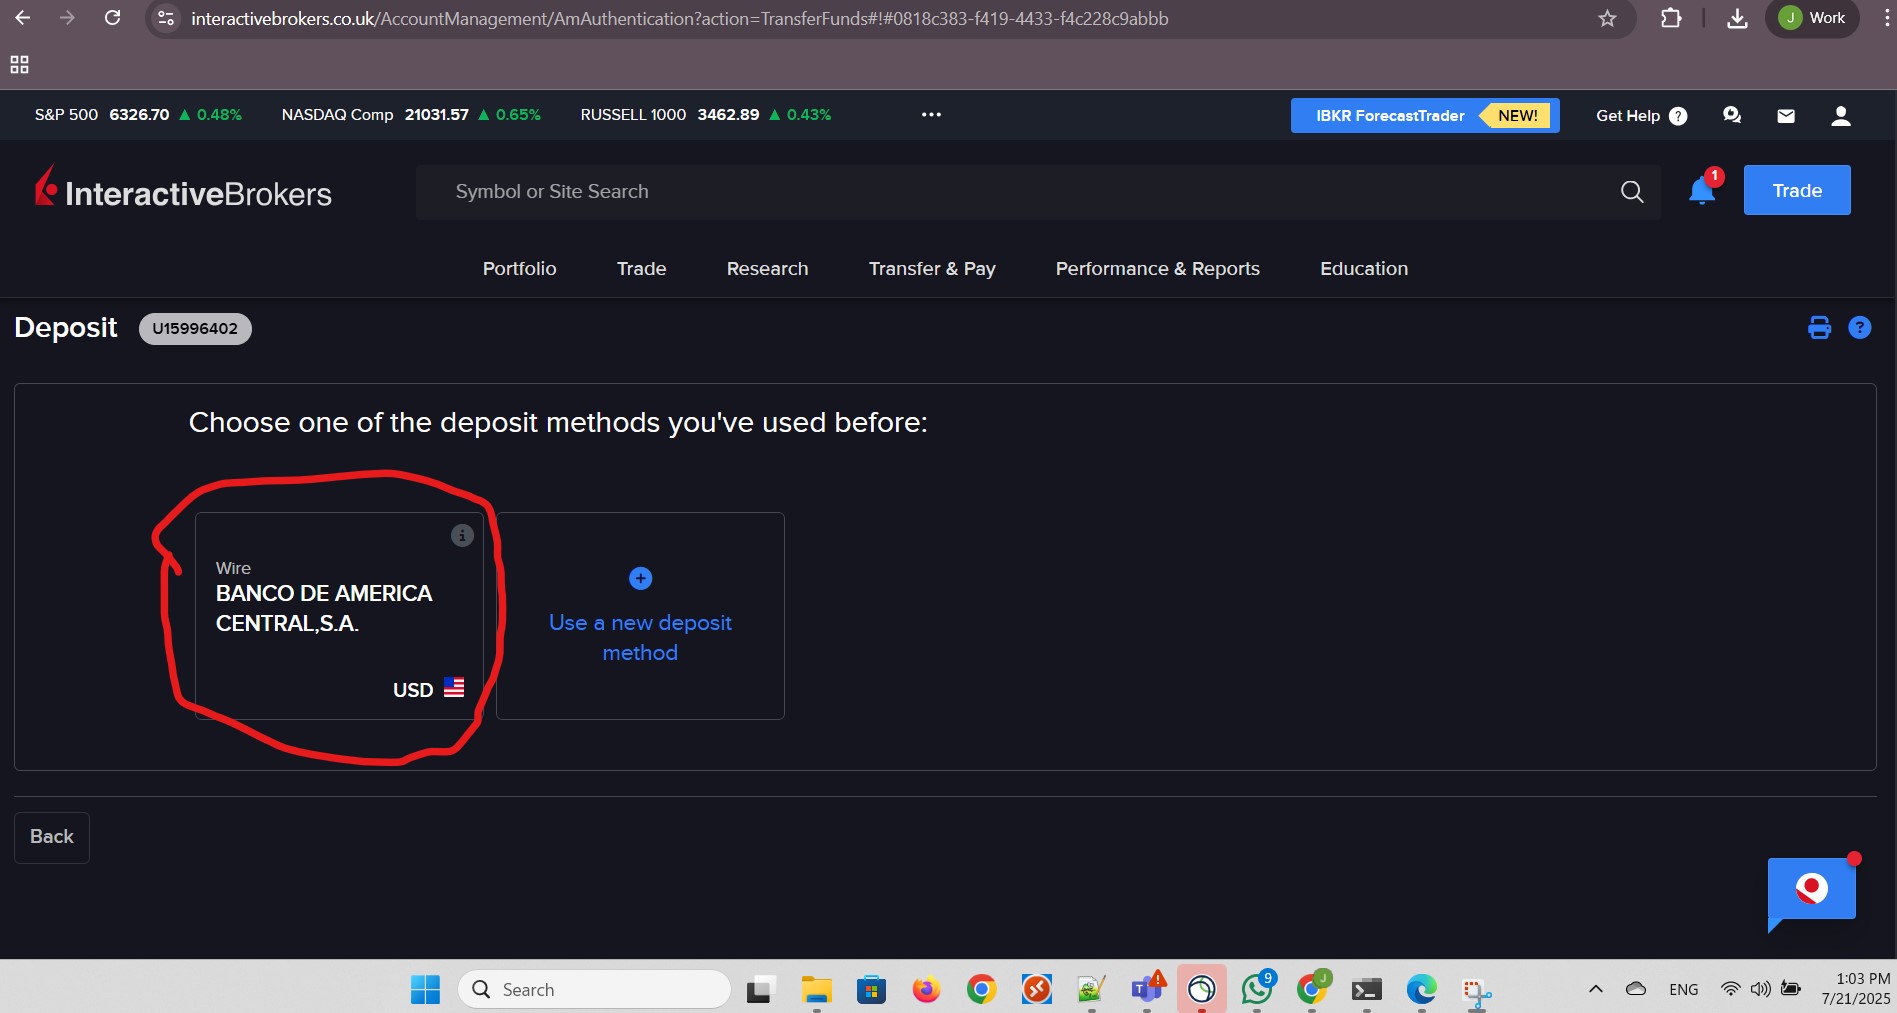Open the Transfer & Pay menu

click(x=932, y=269)
